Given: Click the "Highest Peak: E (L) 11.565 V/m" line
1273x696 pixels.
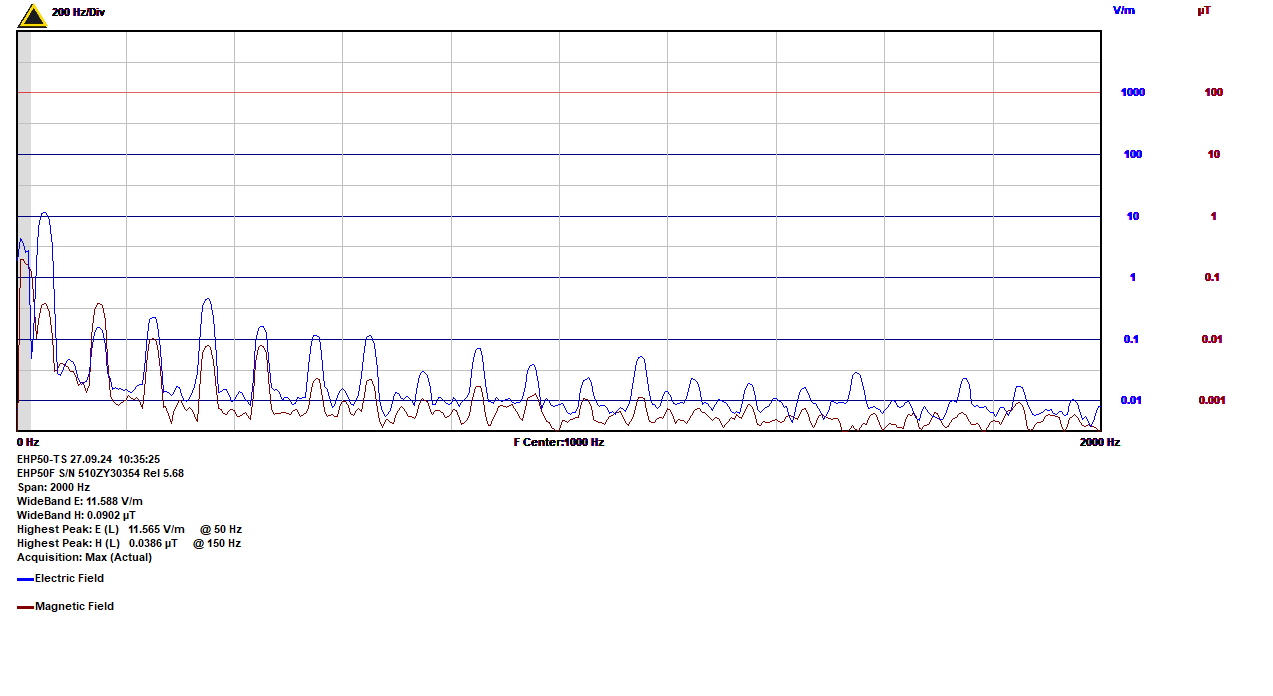Looking at the screenshot, I should click(x=101, y=529).
